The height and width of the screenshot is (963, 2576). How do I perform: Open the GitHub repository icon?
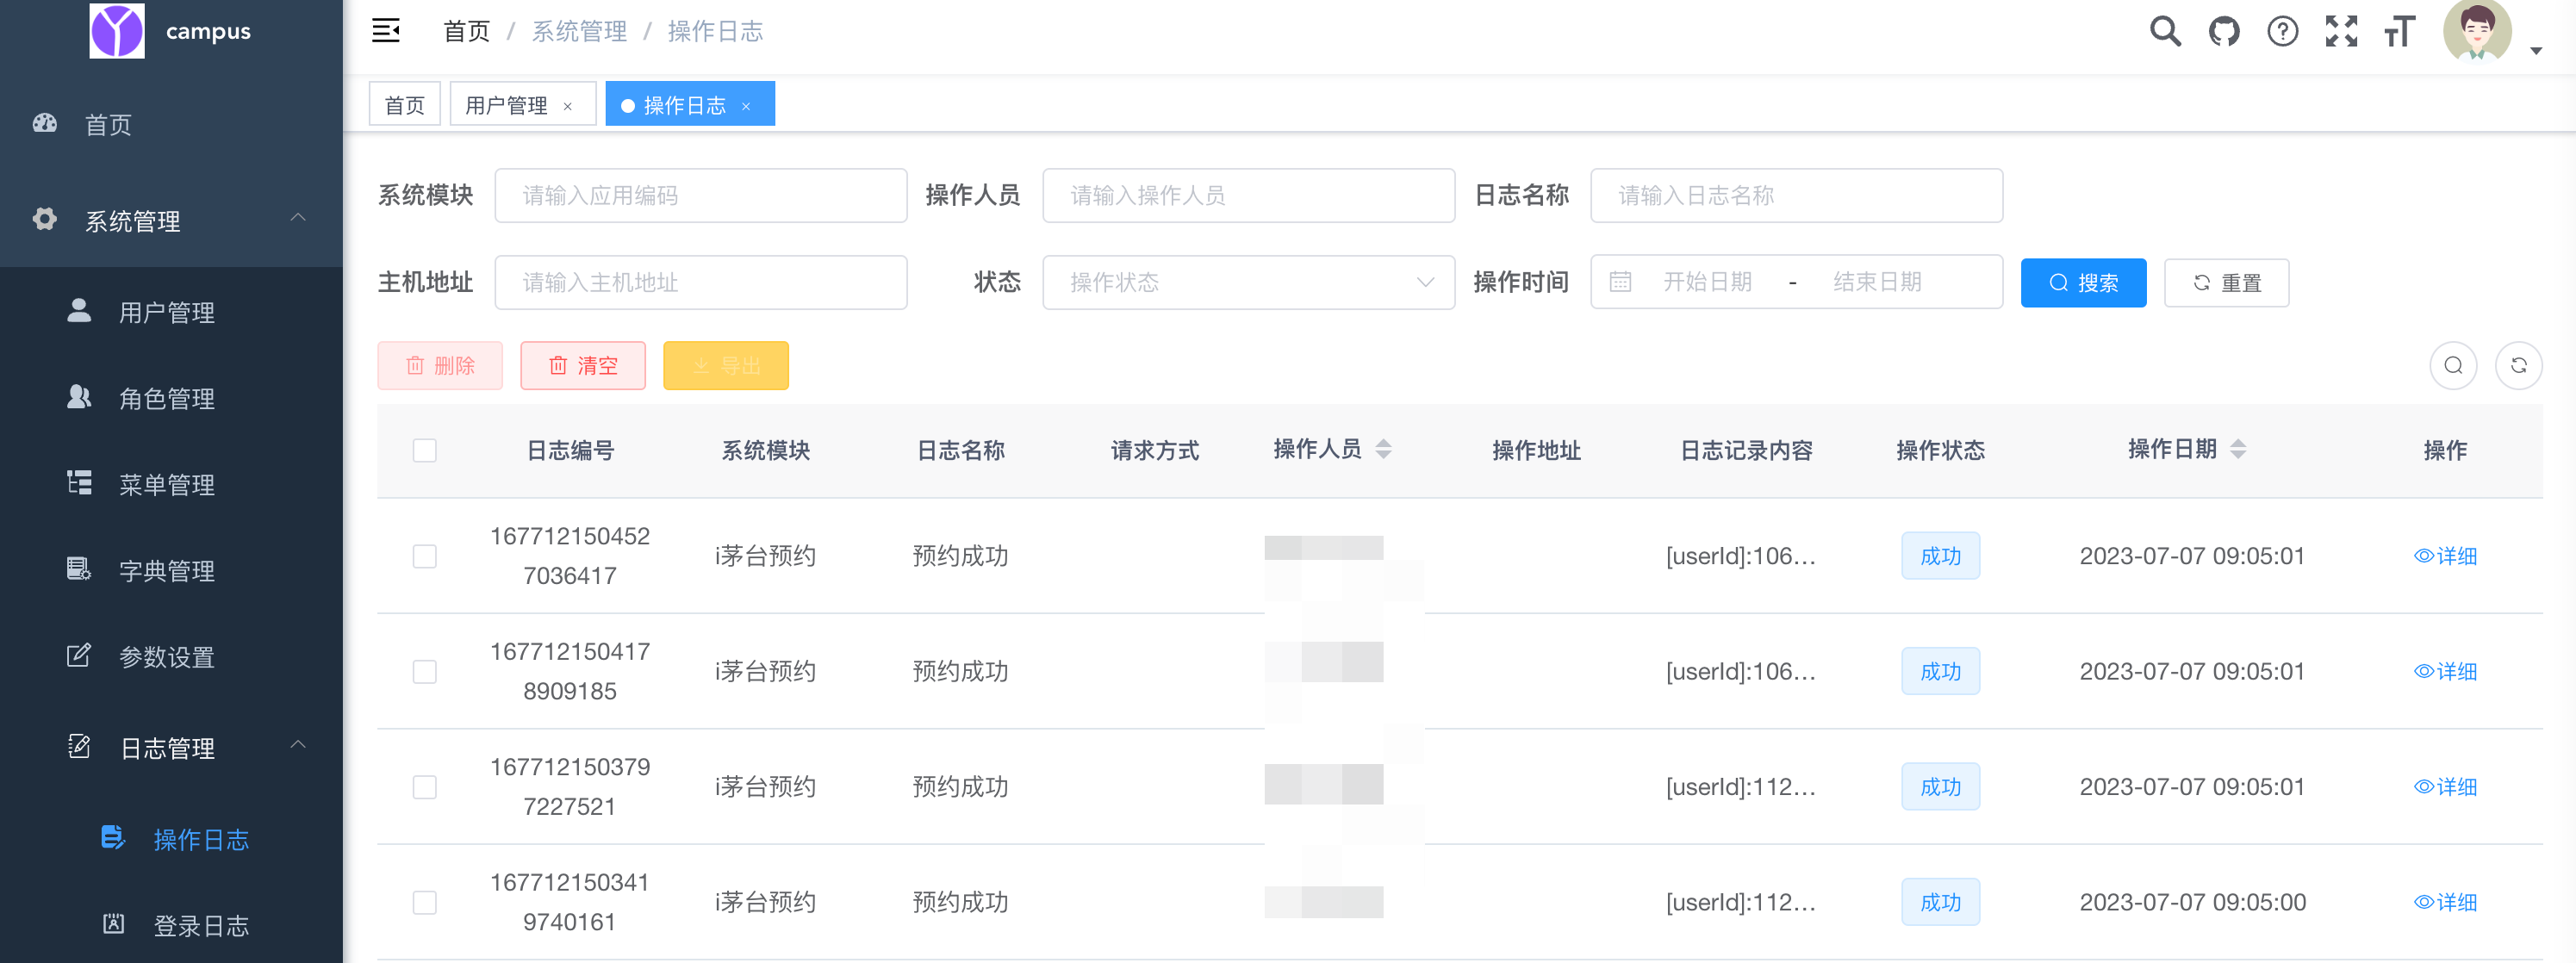click(2224, 31)
